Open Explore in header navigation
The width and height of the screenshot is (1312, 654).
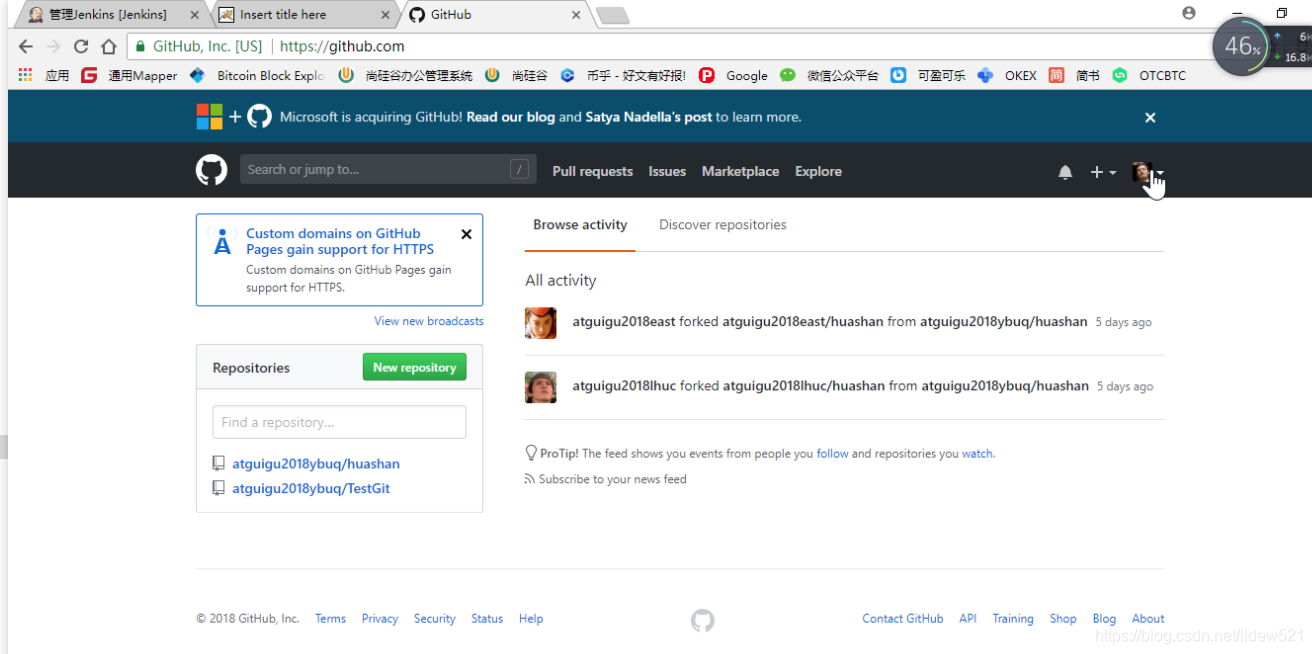(x=818, y=171)
